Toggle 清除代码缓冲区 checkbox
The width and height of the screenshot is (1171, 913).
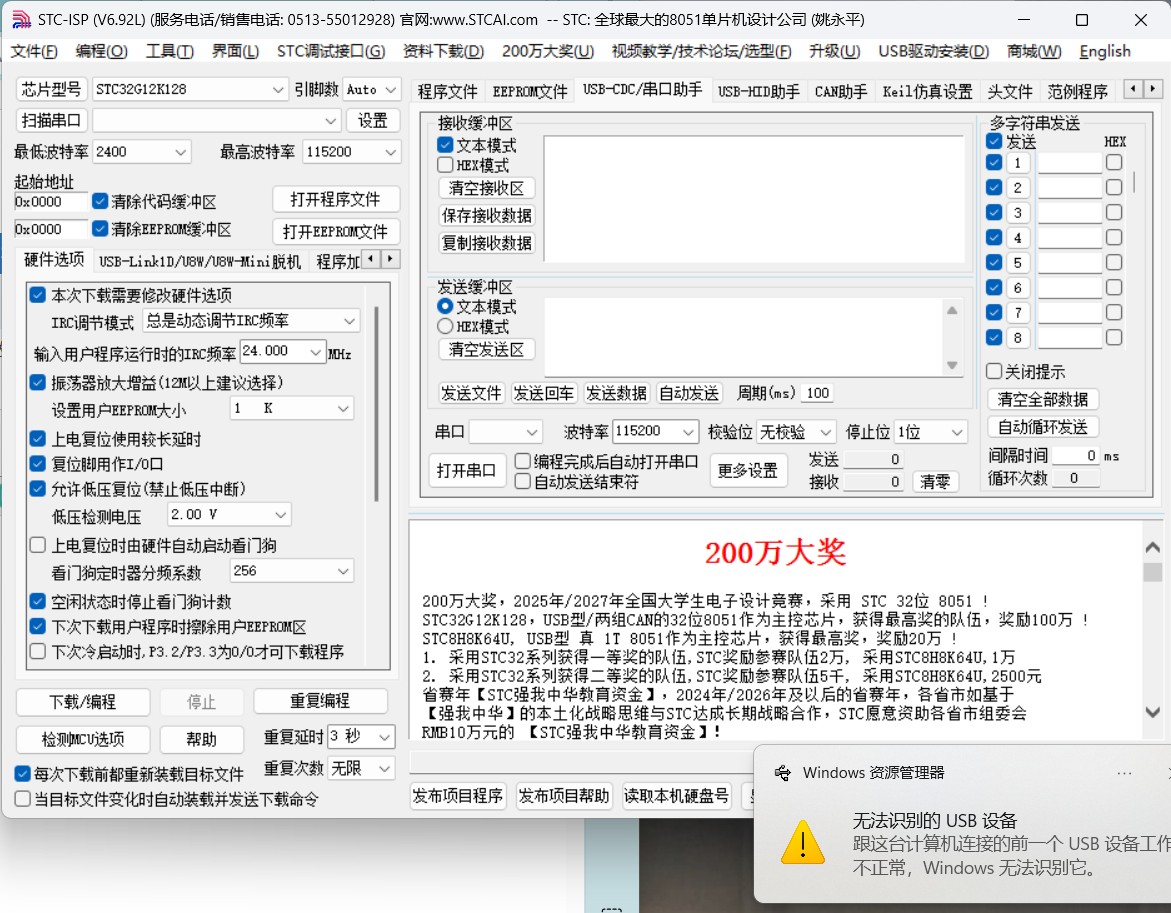click(x=101, y=201)
